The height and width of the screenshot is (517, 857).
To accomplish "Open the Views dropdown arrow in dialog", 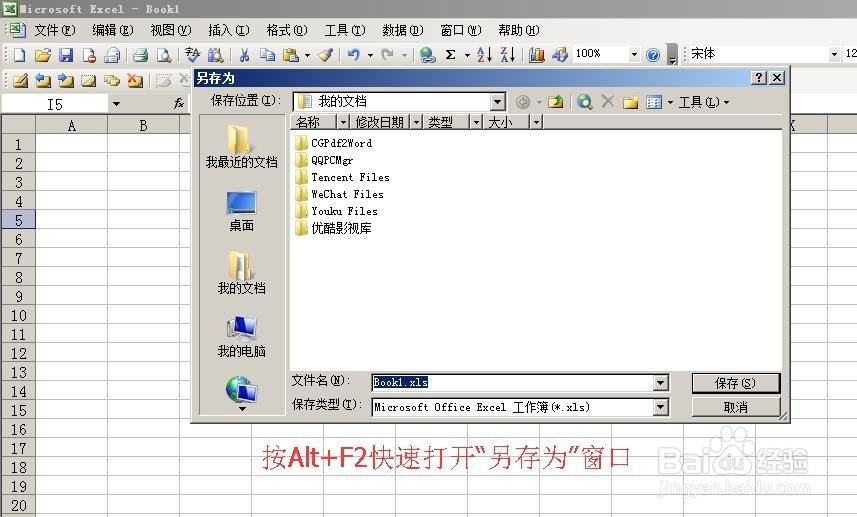I will [670, 102].
